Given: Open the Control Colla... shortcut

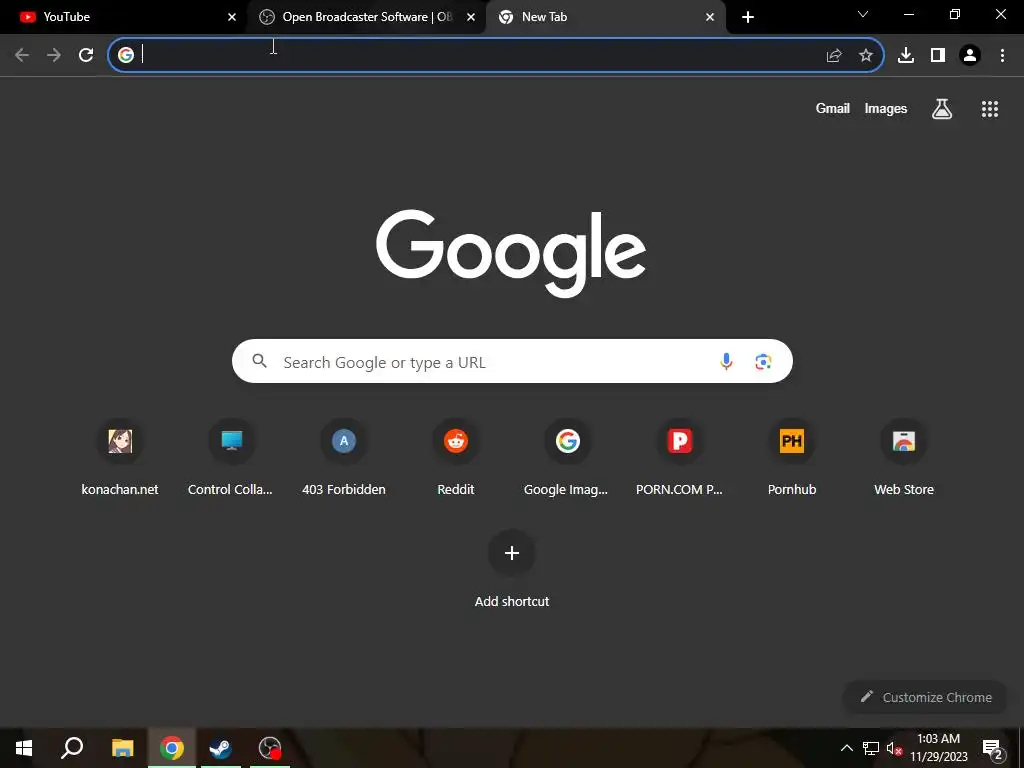Looking at the screenshot, I should (231, 458).
